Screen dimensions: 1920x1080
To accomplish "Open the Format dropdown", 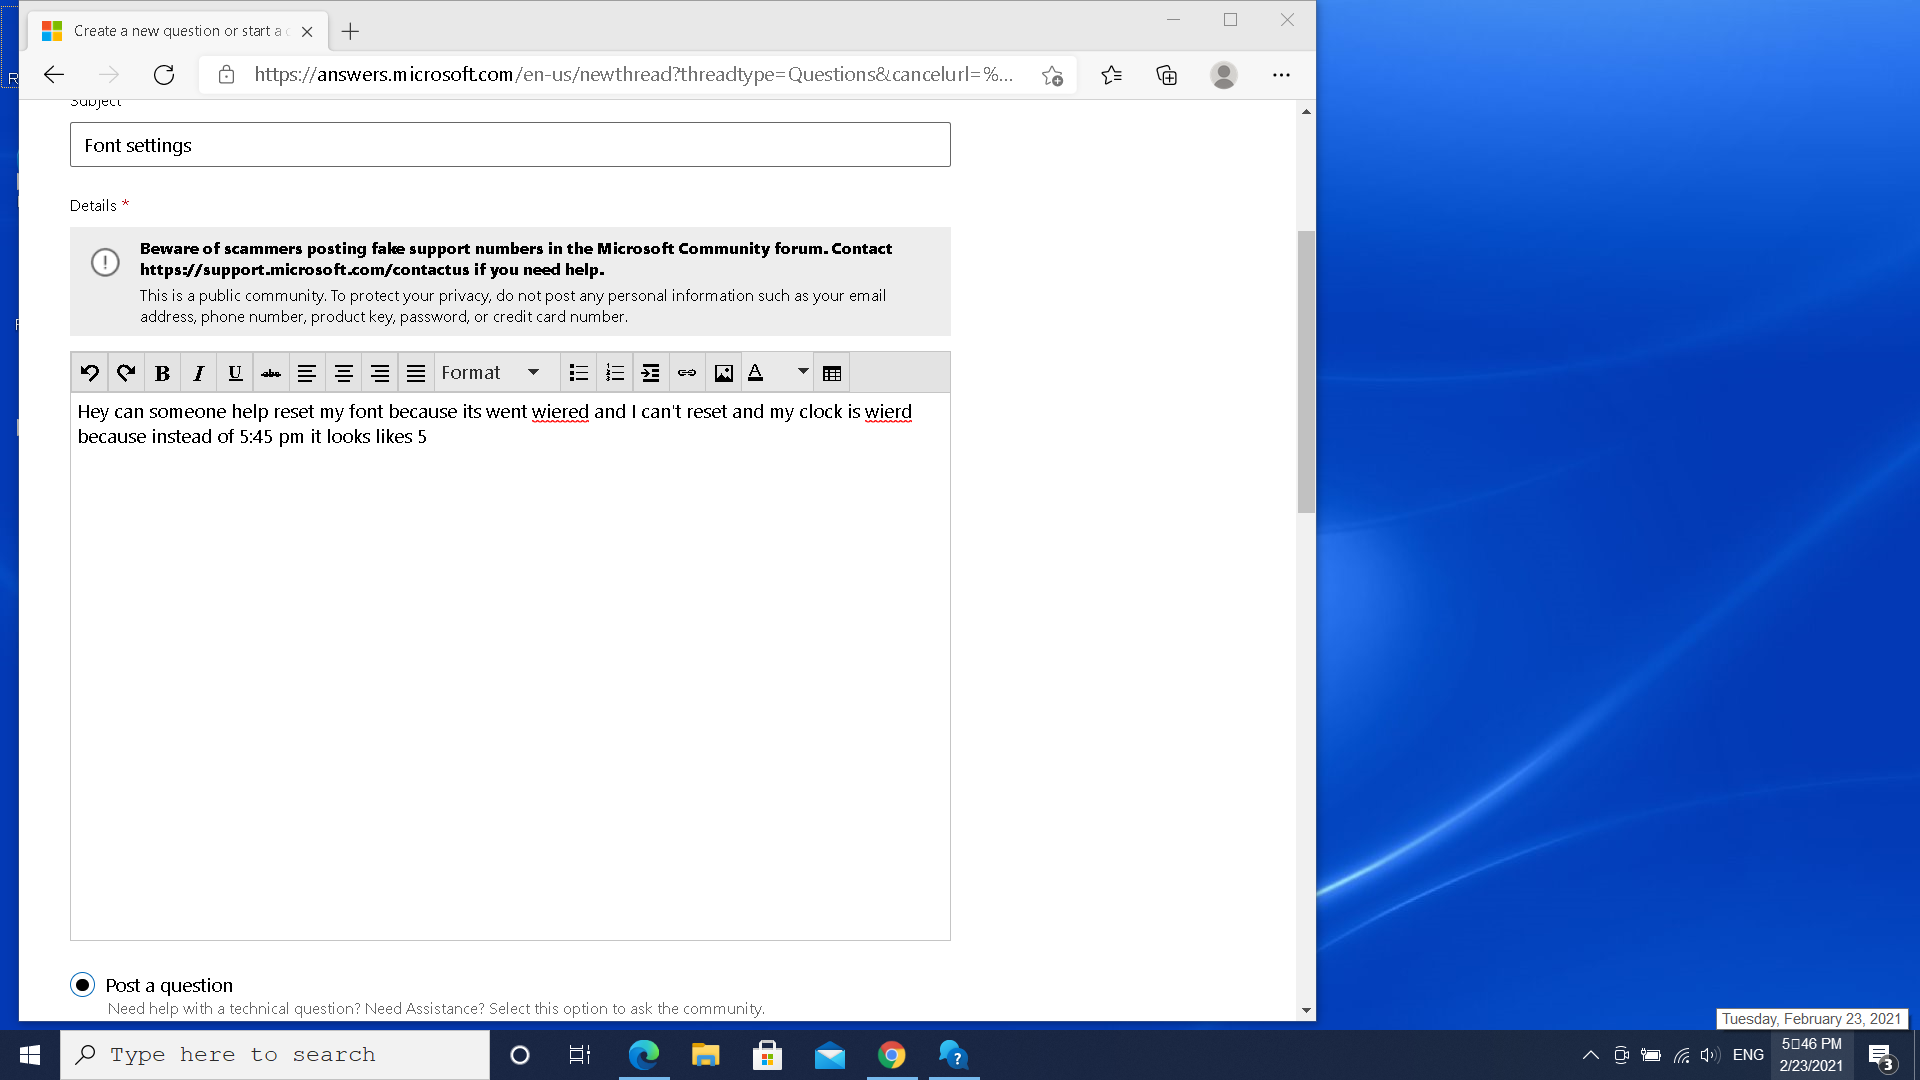I will click(x=495, y=373).
